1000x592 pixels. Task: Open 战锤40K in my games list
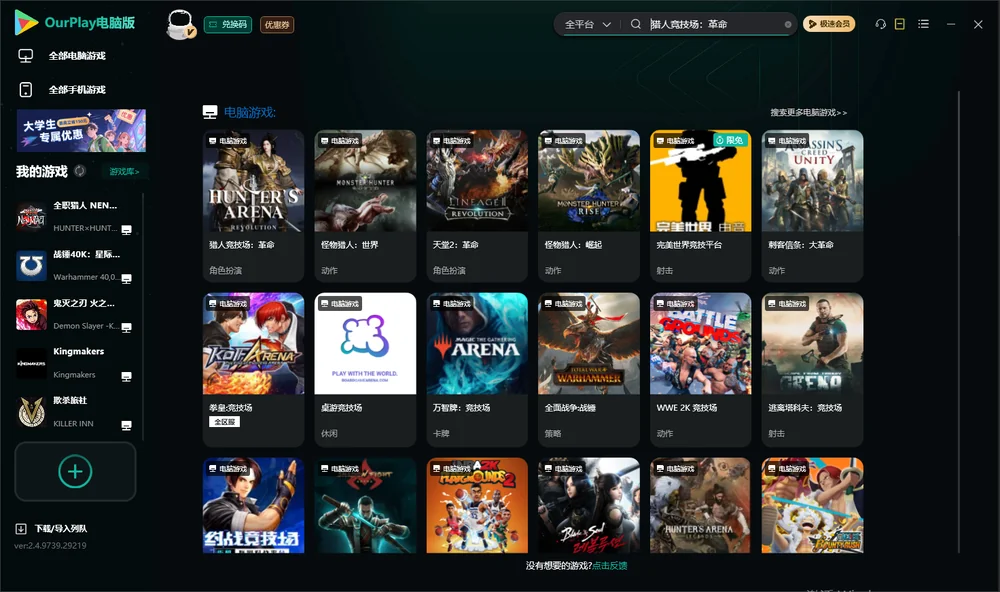74,266
